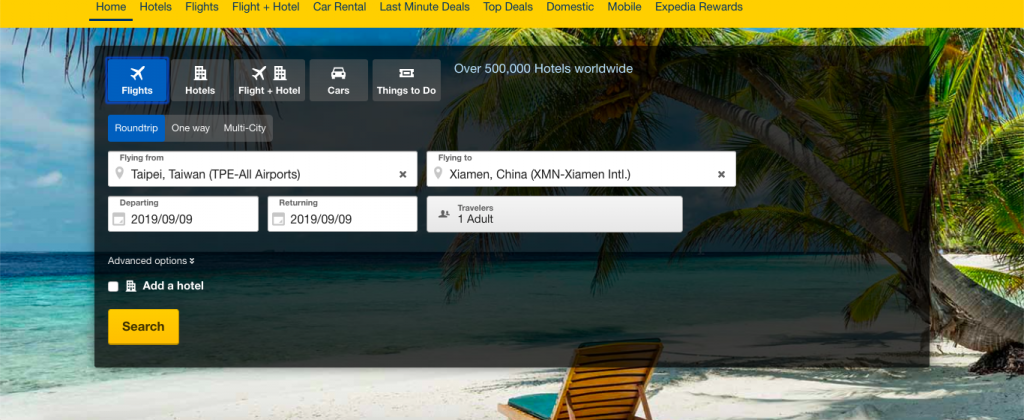Open the Hotels building tab

200,80
